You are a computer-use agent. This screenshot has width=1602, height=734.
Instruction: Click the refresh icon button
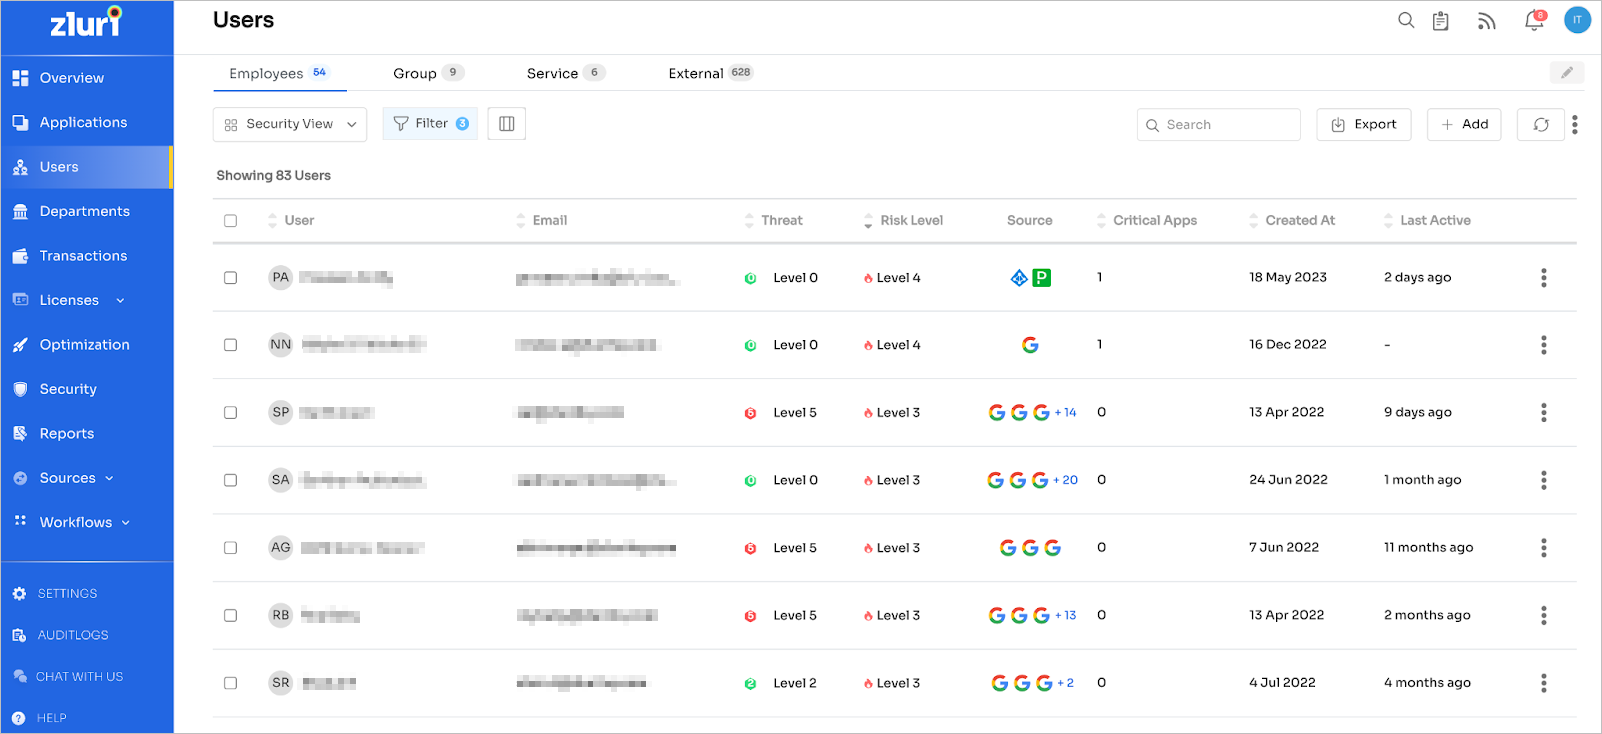(1541, 124)
